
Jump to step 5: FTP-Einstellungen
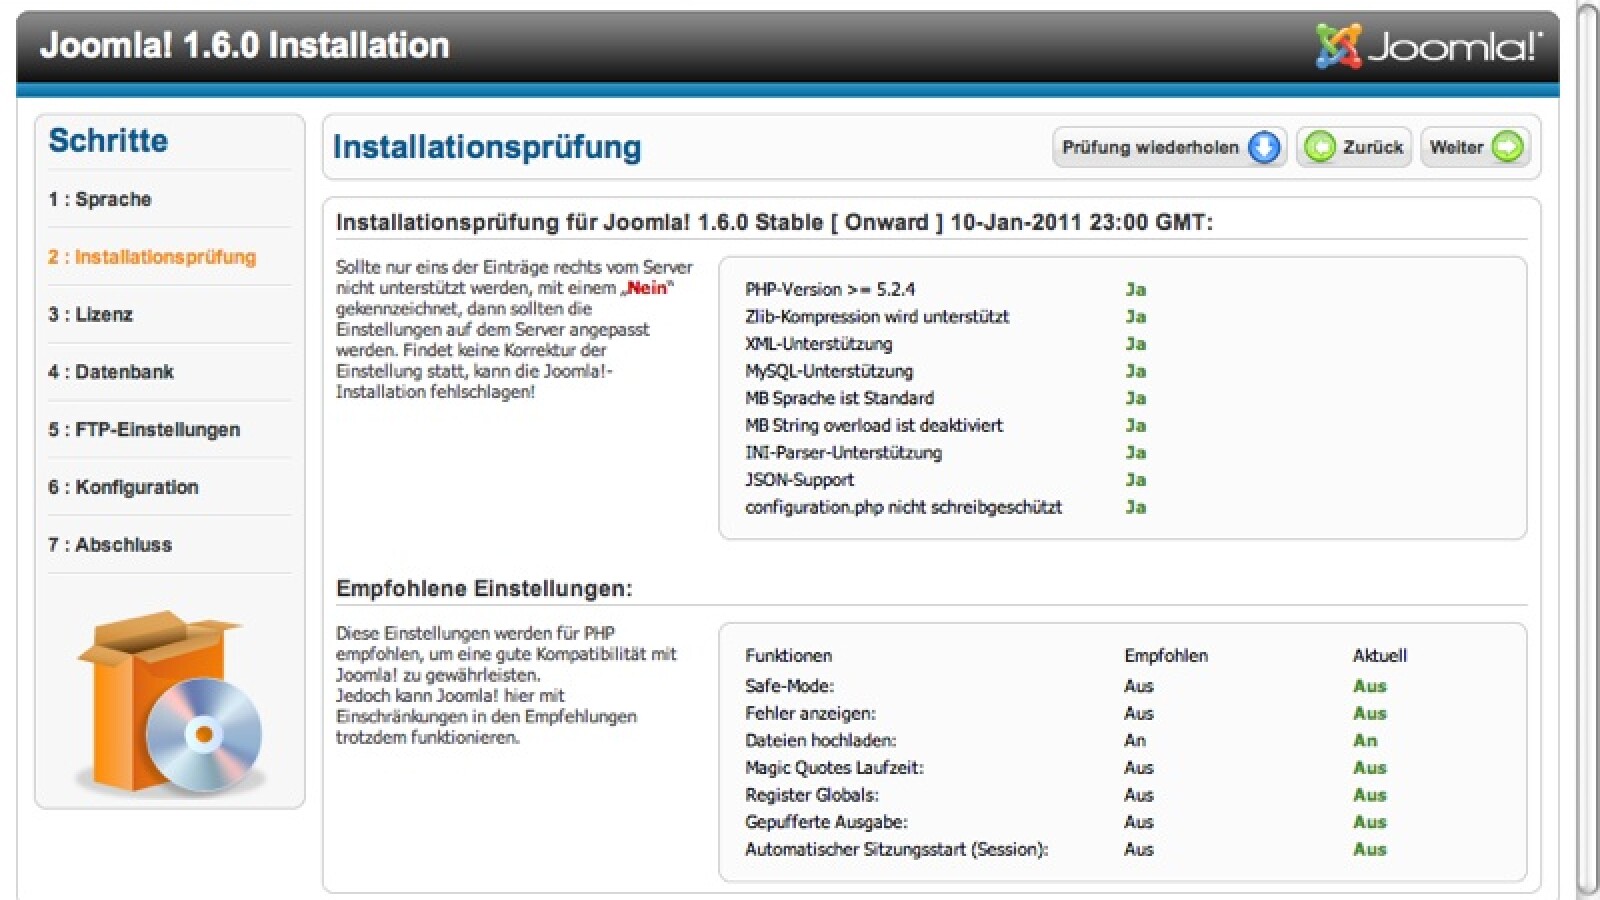click(144, 429)
